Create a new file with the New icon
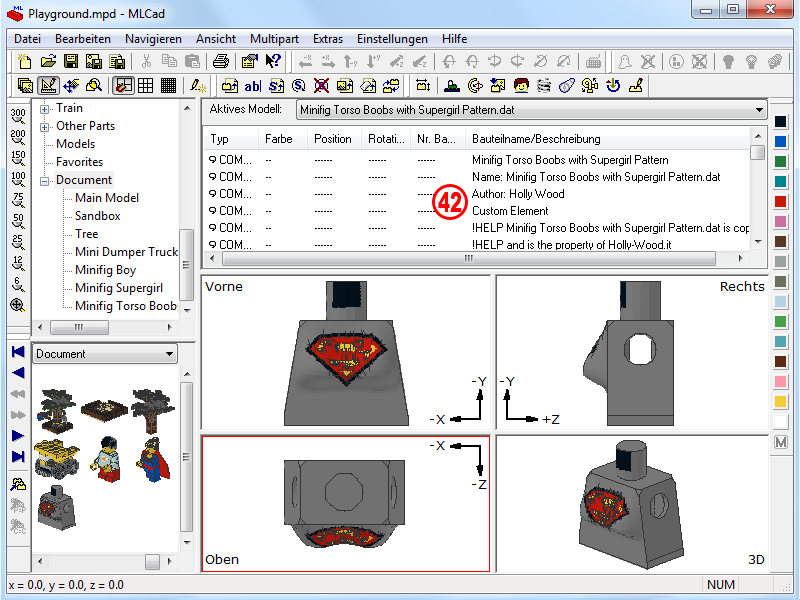The height and width of the screenshot is (600, 800). point(24,62)
